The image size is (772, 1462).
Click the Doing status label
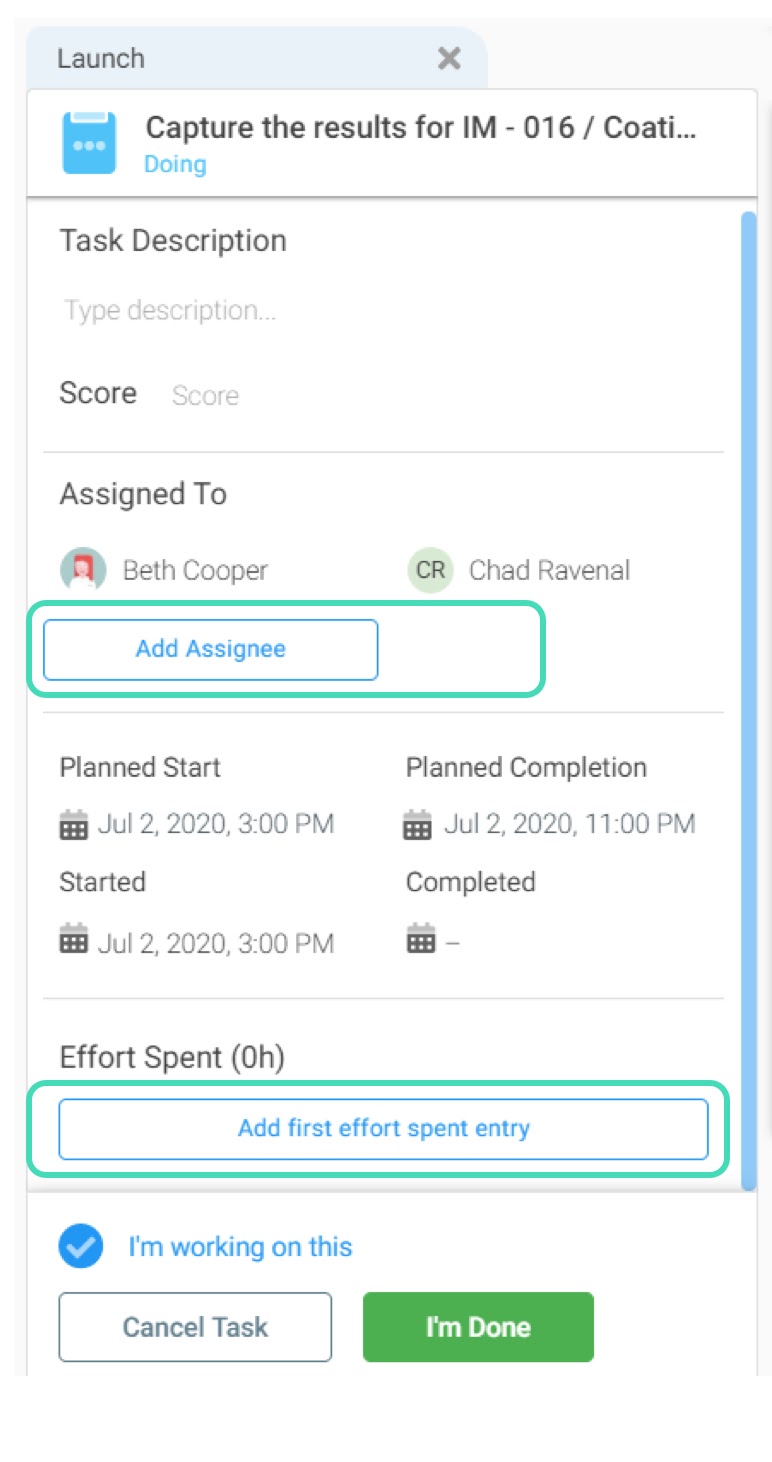[175, 164]
